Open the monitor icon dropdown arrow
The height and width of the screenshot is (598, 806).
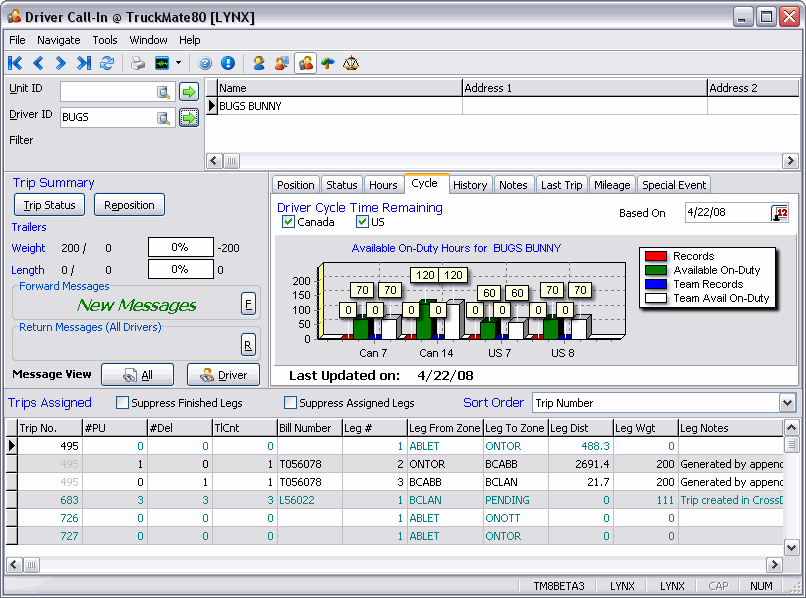(178, 63)
